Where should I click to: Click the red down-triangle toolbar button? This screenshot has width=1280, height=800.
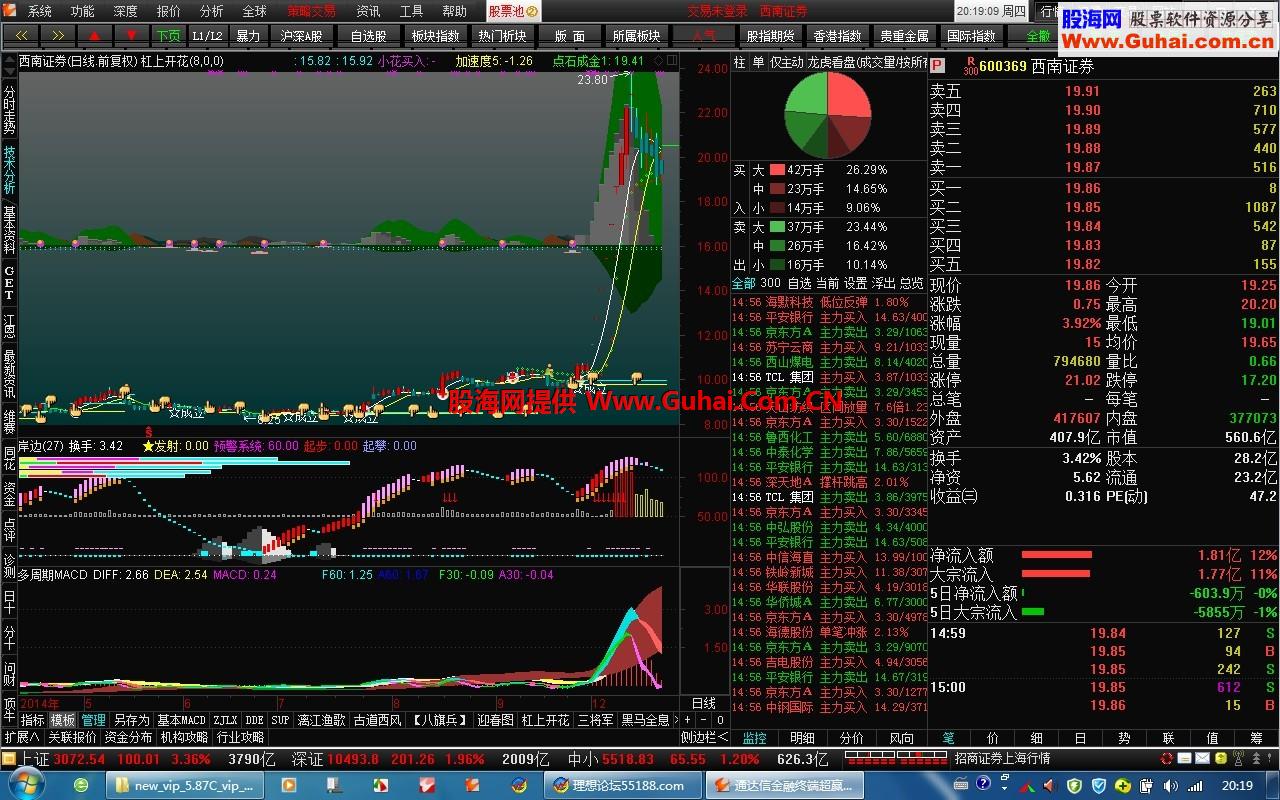coord(132,35)
